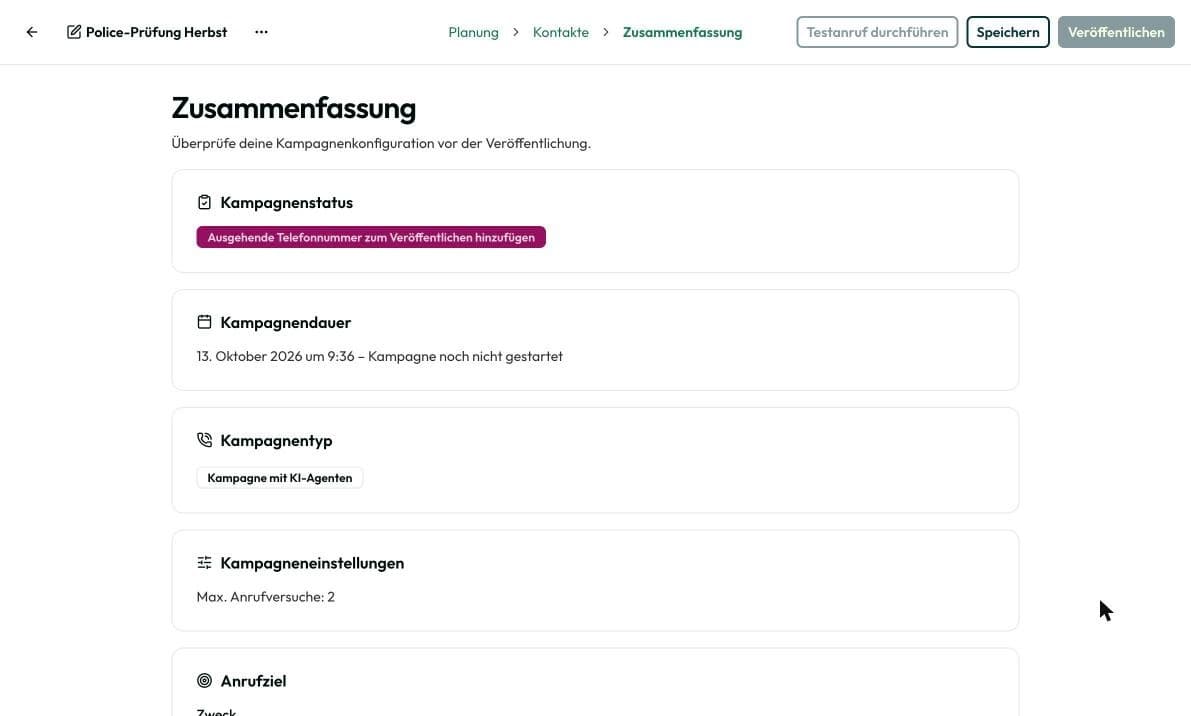1191x716 pixels.
Task: Go to the Planung step
Action: coord(473,32)
